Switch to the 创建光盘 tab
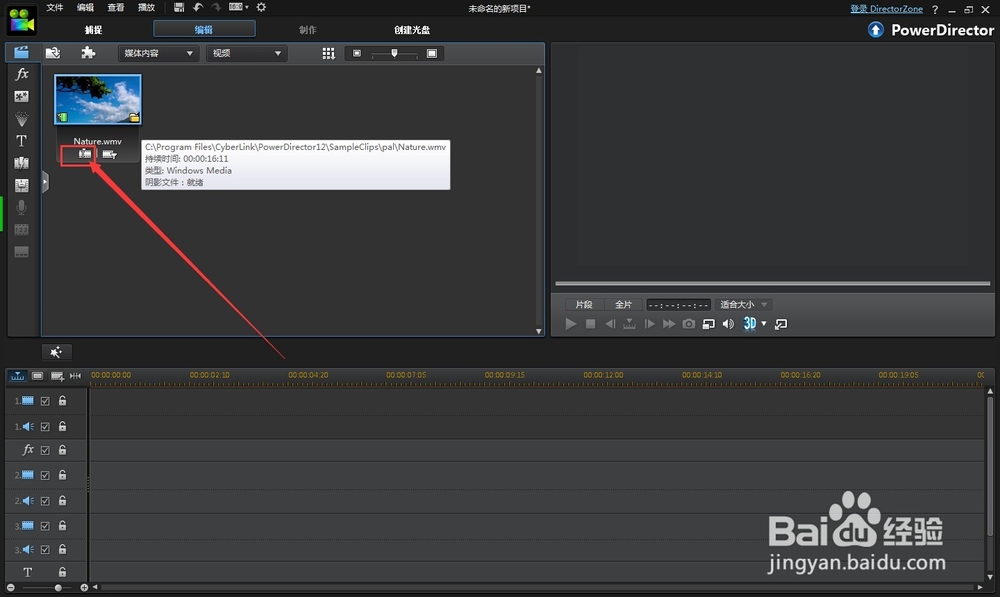This screenshot has width=1000, height=597. pos(412,30)
